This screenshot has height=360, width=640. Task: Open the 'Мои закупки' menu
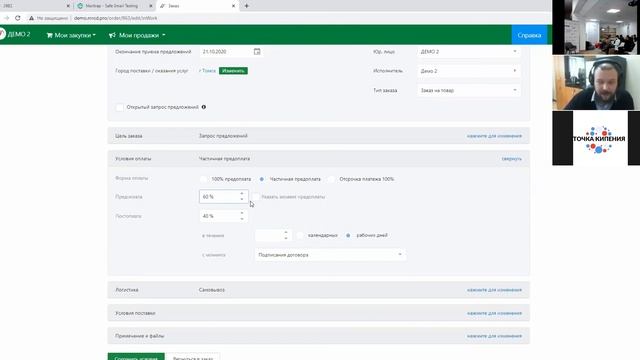click(x=71, y=35)
